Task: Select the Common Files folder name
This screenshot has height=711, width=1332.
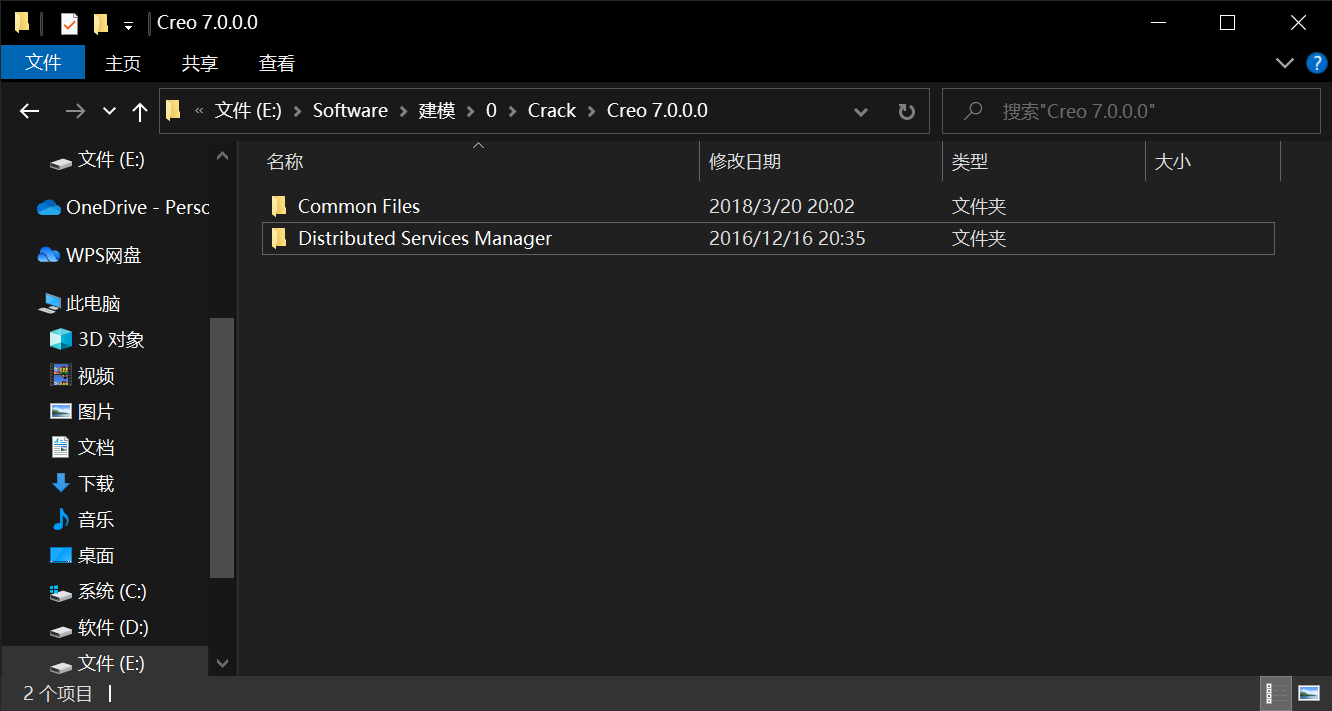Action: [x=359, y=207]
